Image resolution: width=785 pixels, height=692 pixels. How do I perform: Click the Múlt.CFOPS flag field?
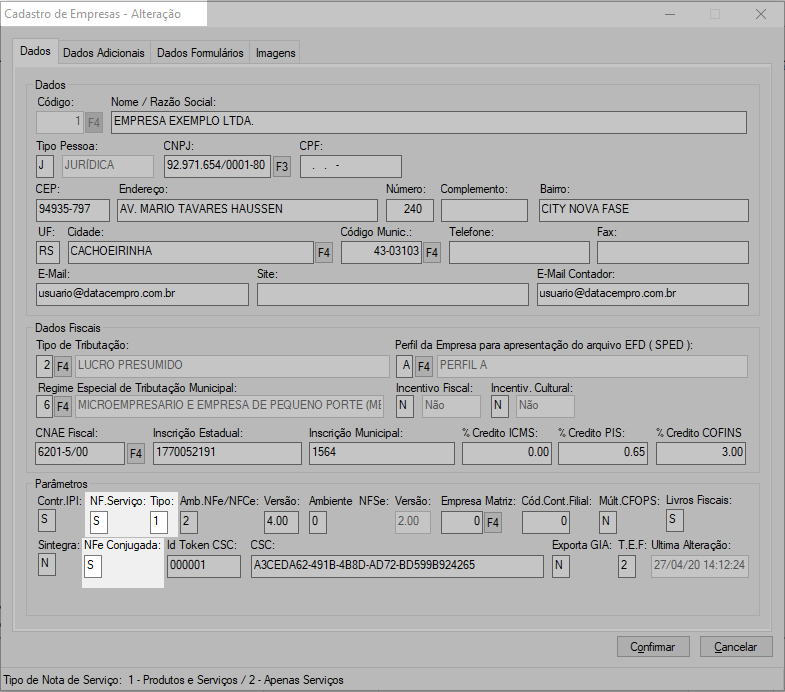[x=608, y=523]
